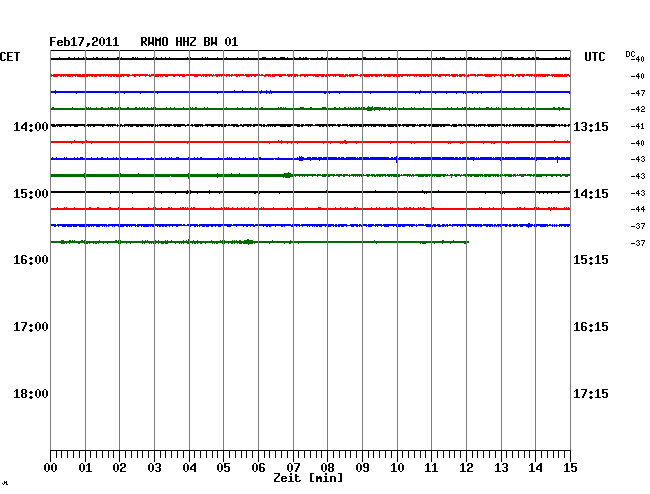Click the 14:15 UTC time label
The image size is (650, 494).
point(591,194)
